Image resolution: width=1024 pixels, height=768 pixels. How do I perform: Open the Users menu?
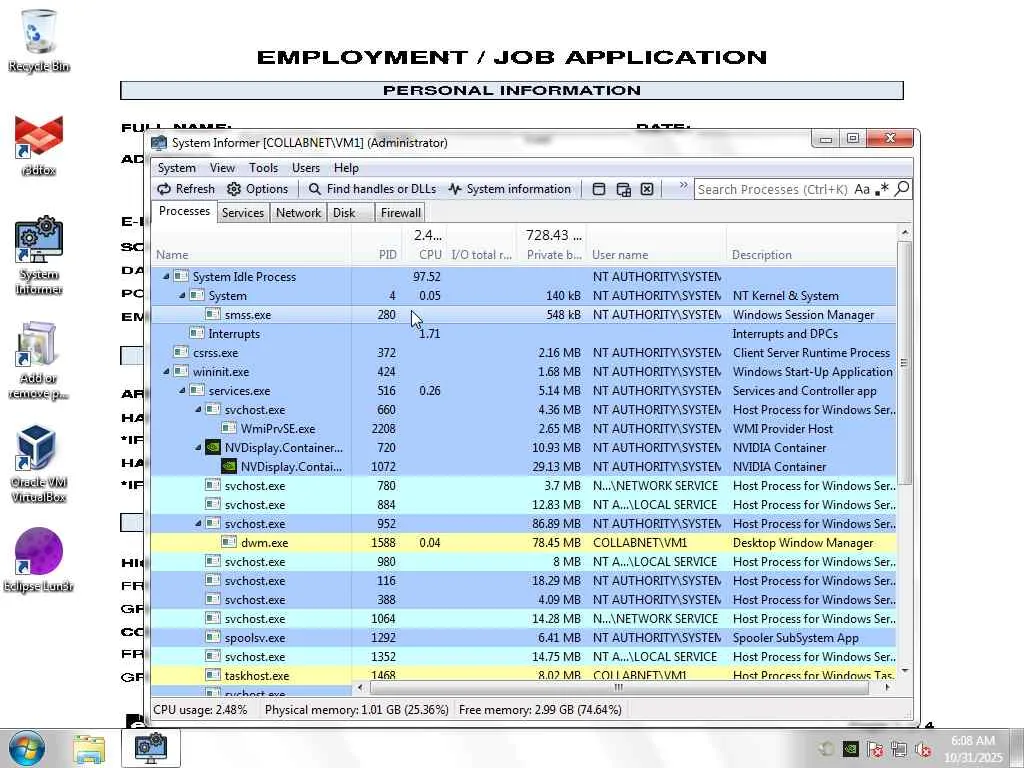(x=306, y=168)
